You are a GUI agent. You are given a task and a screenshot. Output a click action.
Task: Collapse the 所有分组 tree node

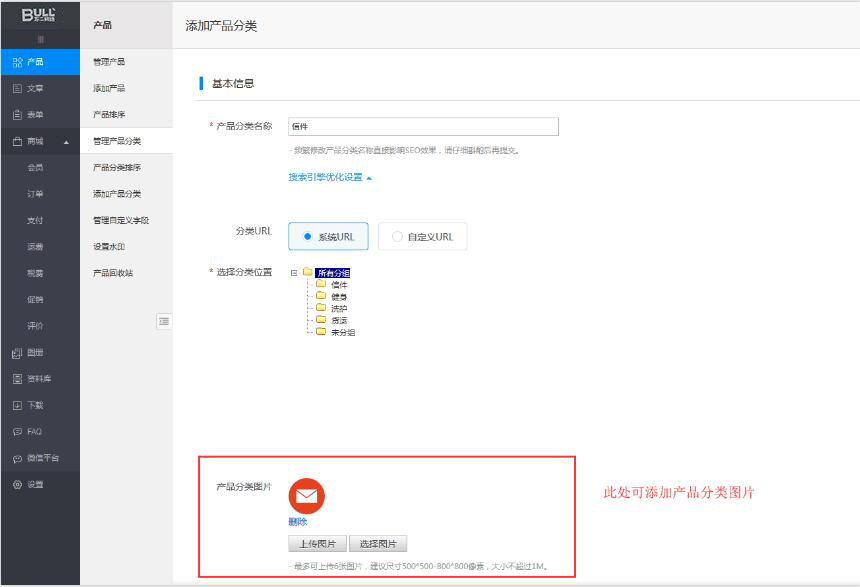294,273
